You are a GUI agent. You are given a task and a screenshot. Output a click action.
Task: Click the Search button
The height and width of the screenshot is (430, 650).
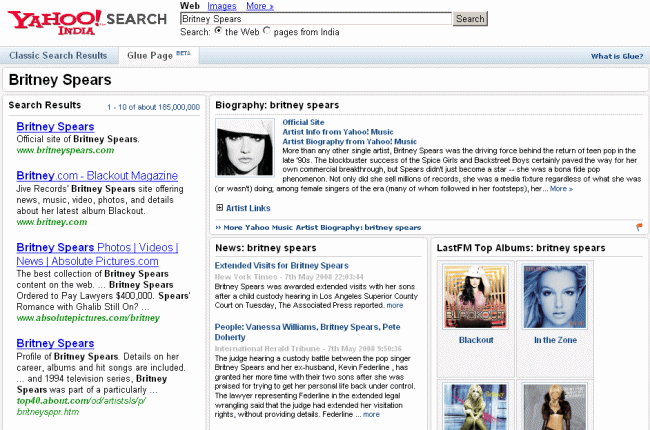(x=470, y=19)
